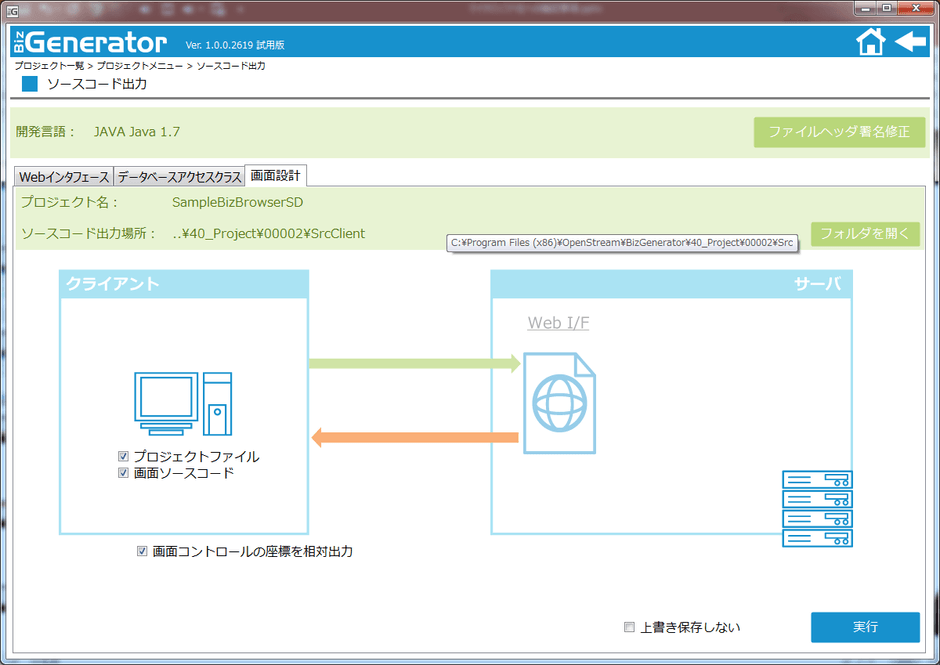Click the orange left-pointing arrow
Viewport: 940px width, 665px height.
pyautogui.click(x=415, y=437)
